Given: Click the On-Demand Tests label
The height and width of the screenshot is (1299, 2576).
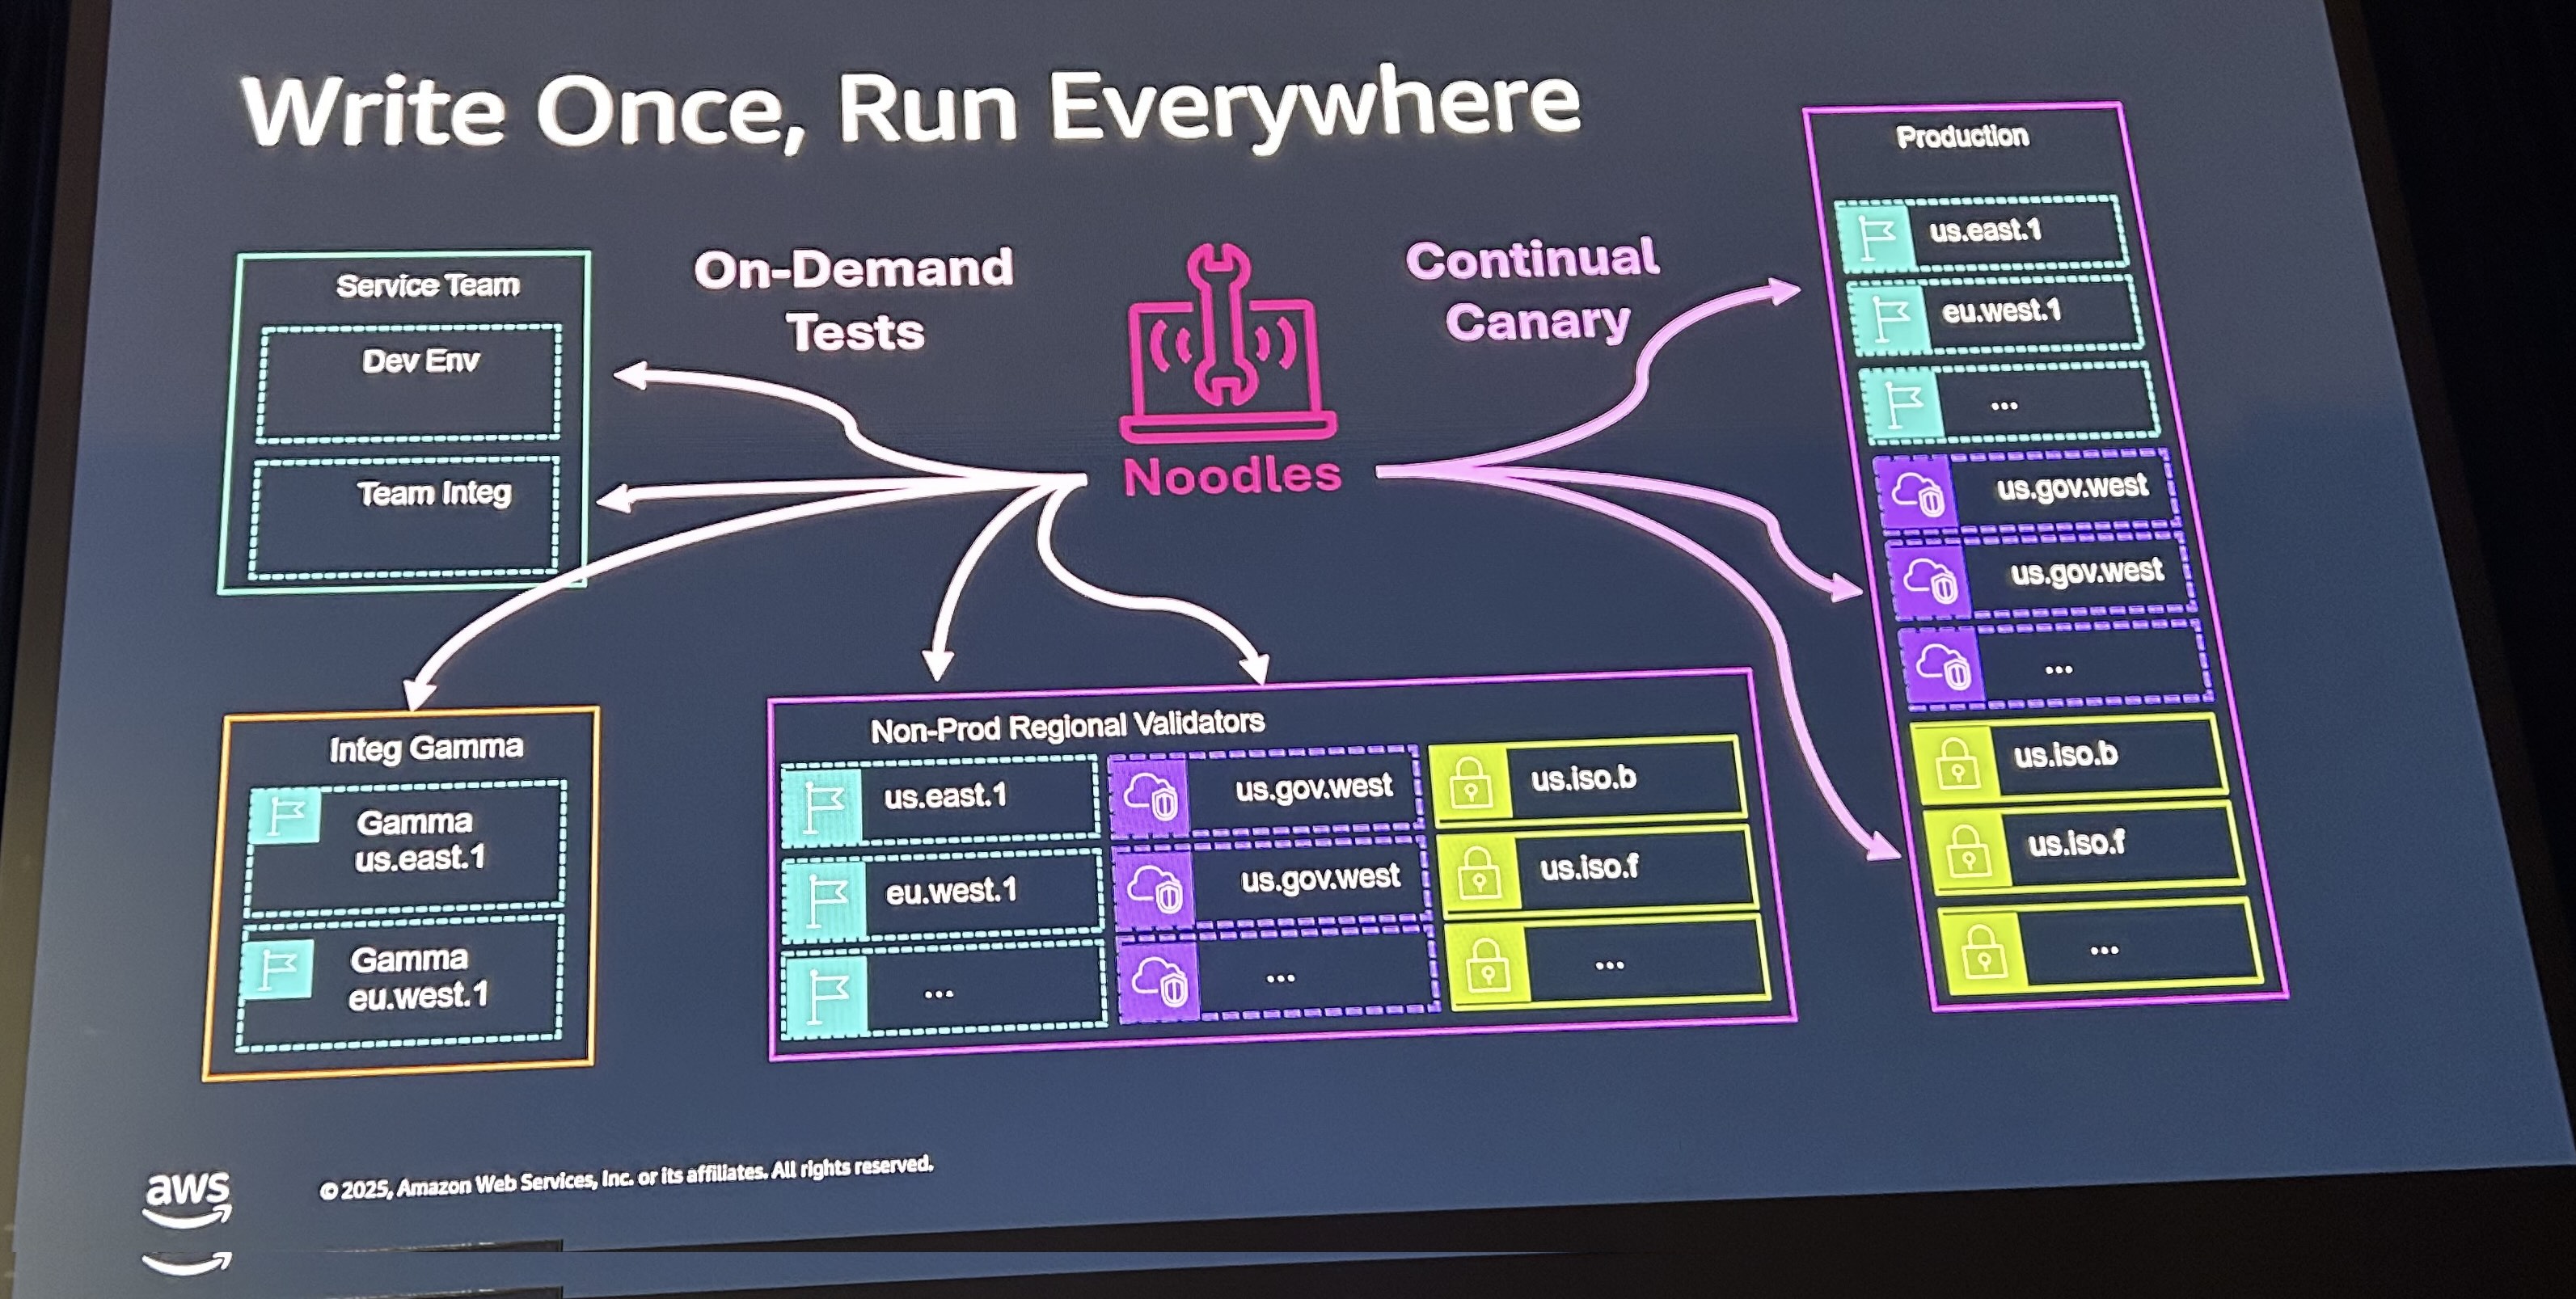Looking at the screenshot, I should coord(854,299).
